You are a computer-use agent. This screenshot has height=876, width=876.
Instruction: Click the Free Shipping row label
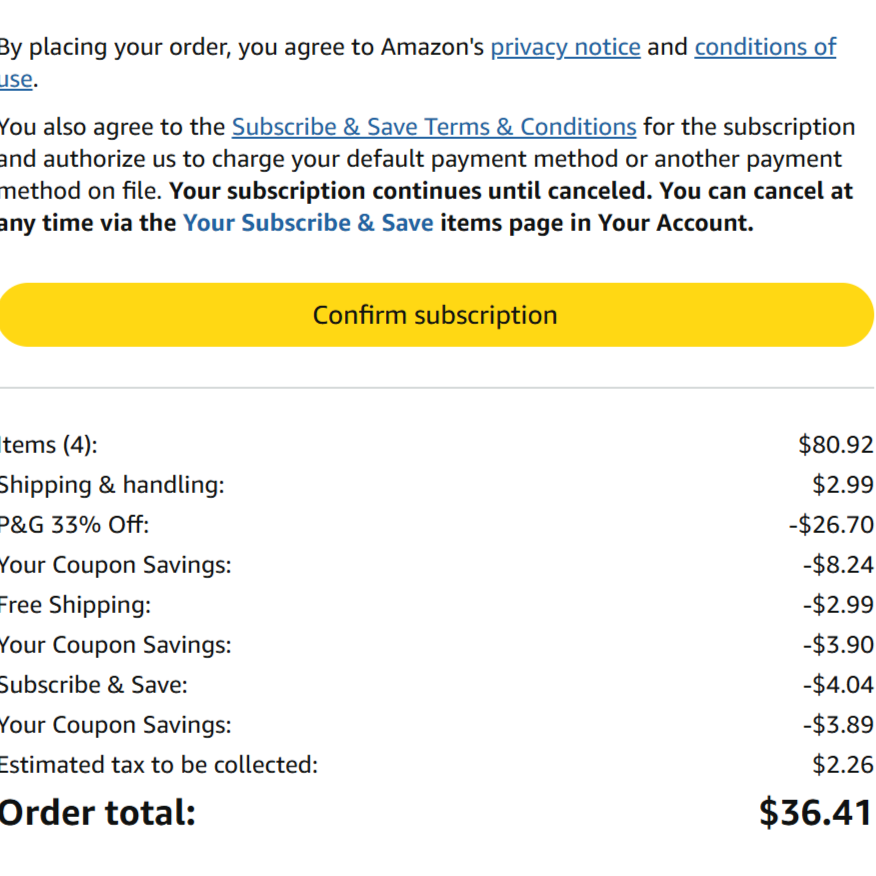[75, 605]
